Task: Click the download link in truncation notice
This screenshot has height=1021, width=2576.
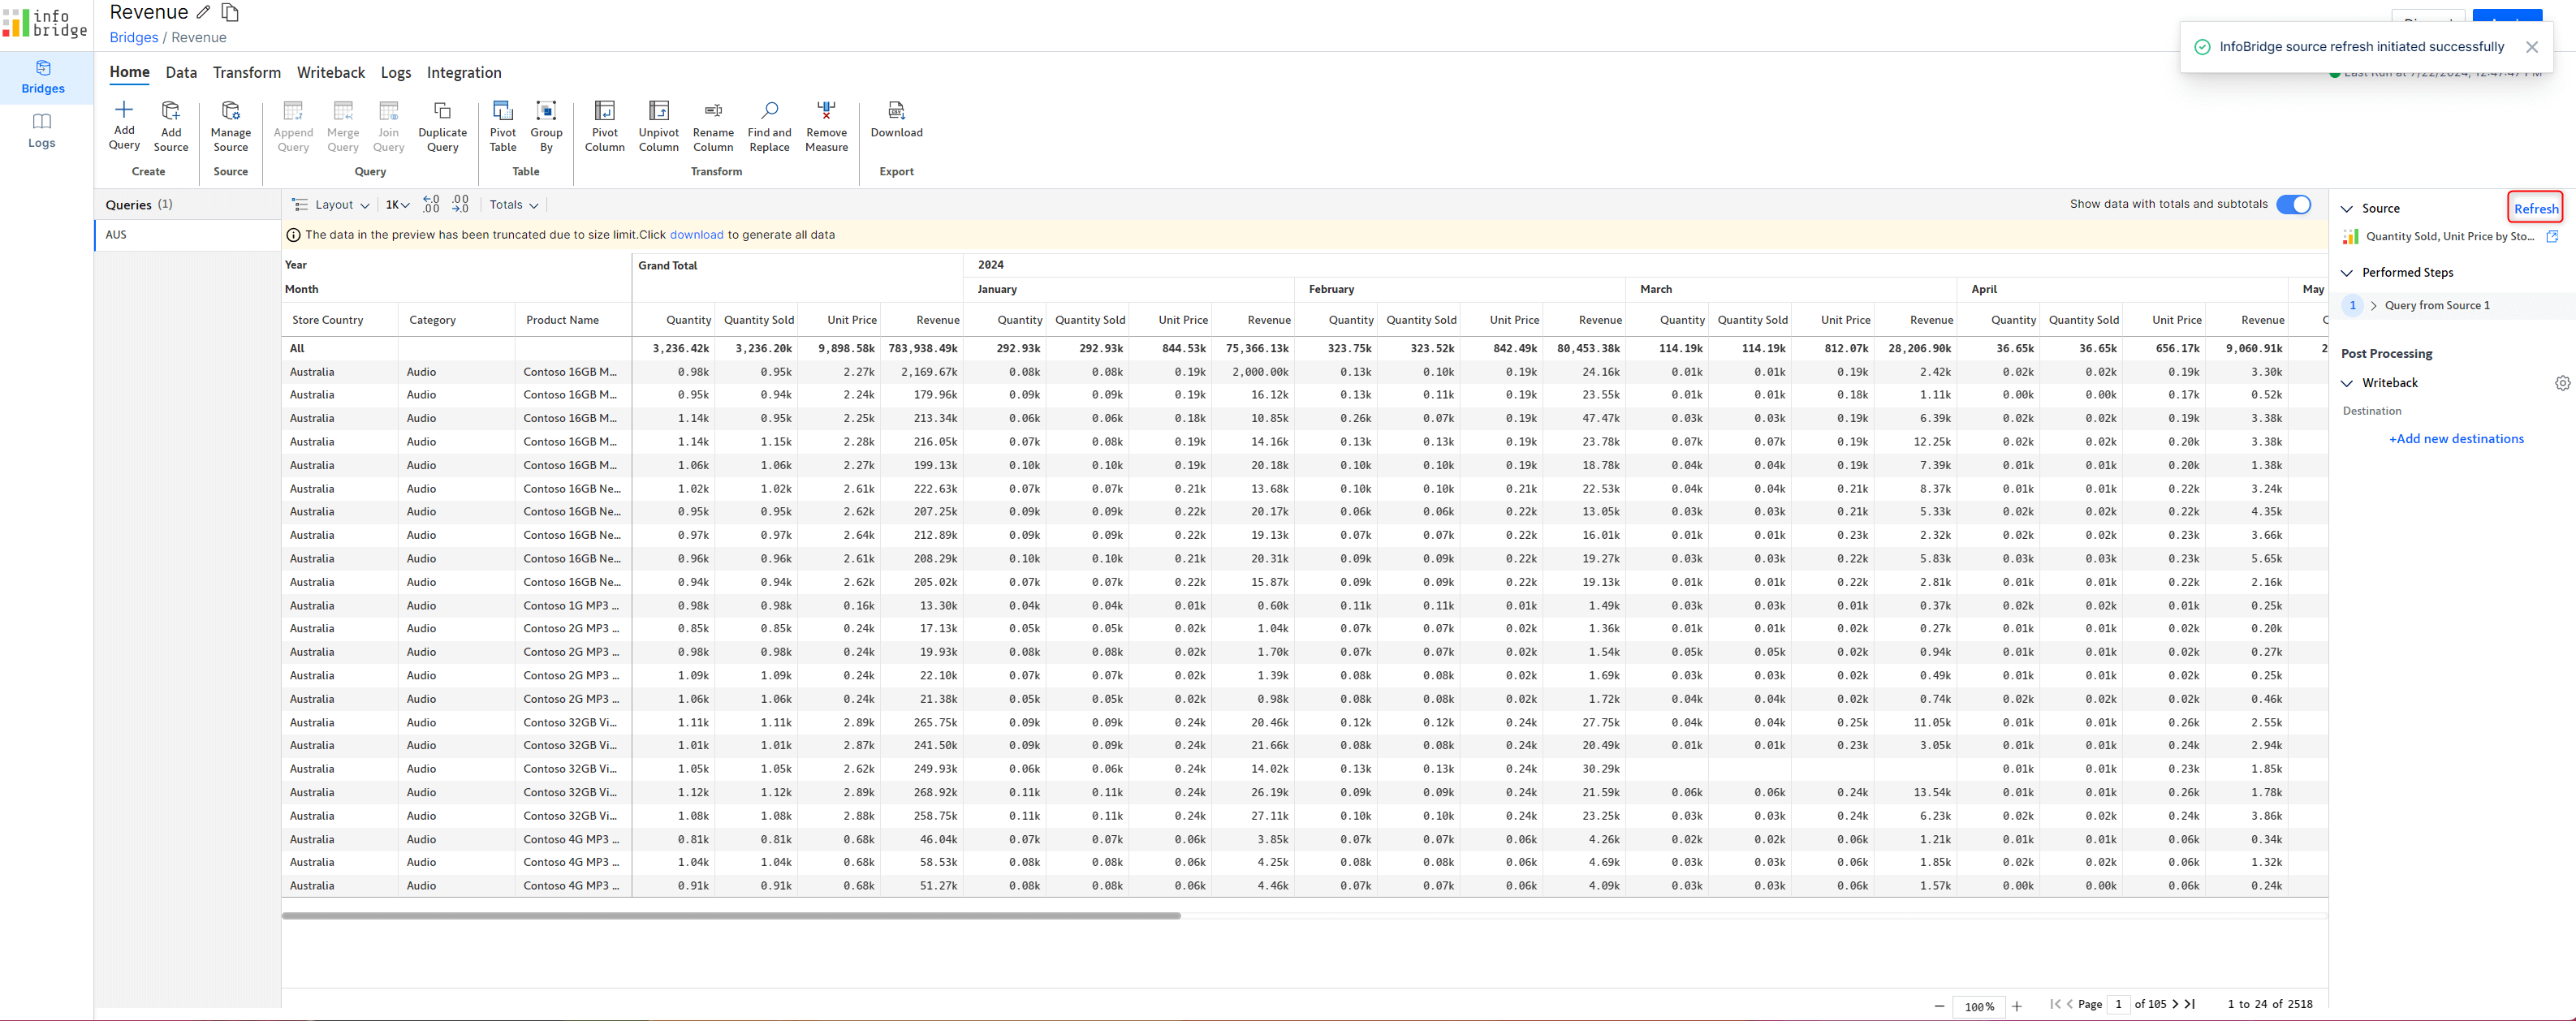Action: point(696,235)
